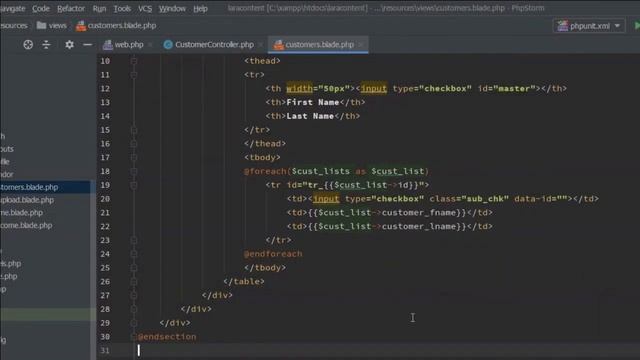Click the @foreach directive on line 18
Screen dimensions: 640x360
[x=265, y=171]
